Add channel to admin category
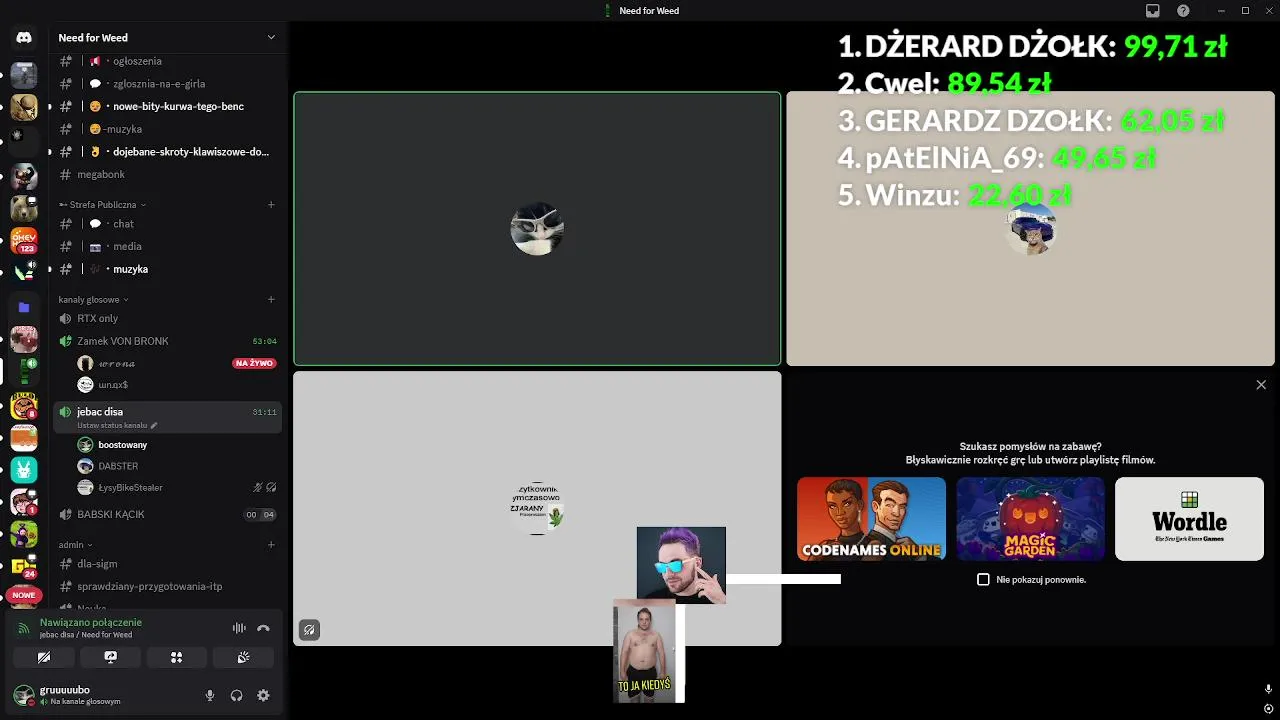Viewport: 1280px width, 720px height. pyautogui.click(x=271, y=545)
